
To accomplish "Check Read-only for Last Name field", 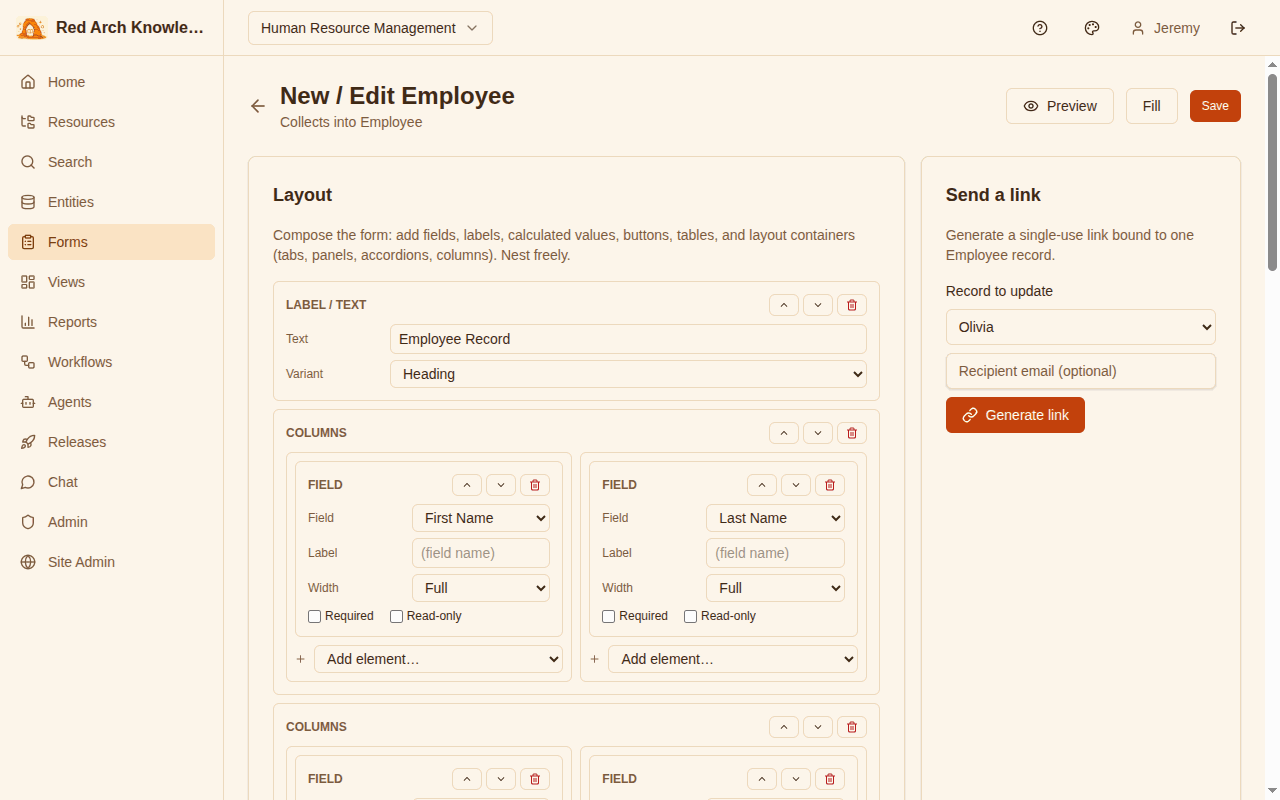I will [x=691, y=616].
